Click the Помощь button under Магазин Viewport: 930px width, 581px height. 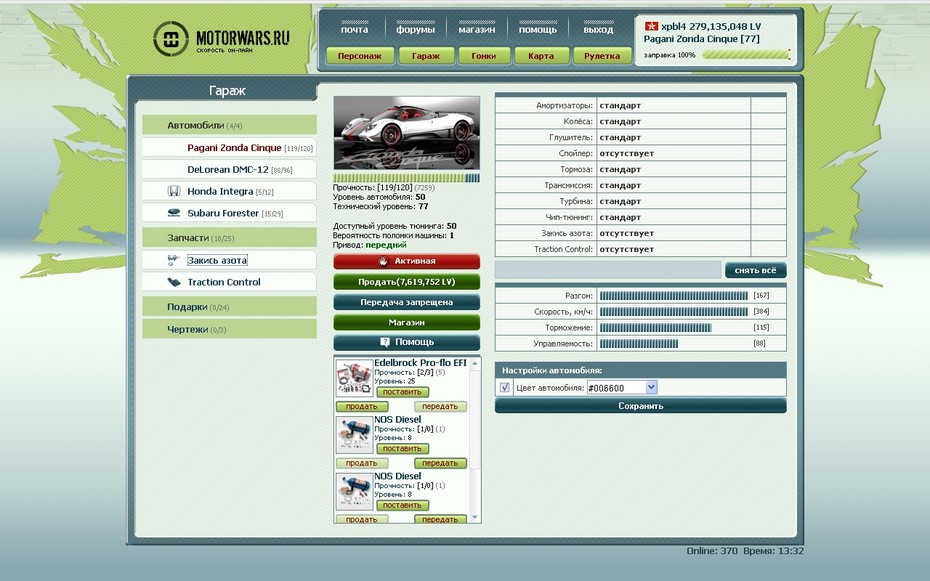pyautogui.click(x=406, y=342)
